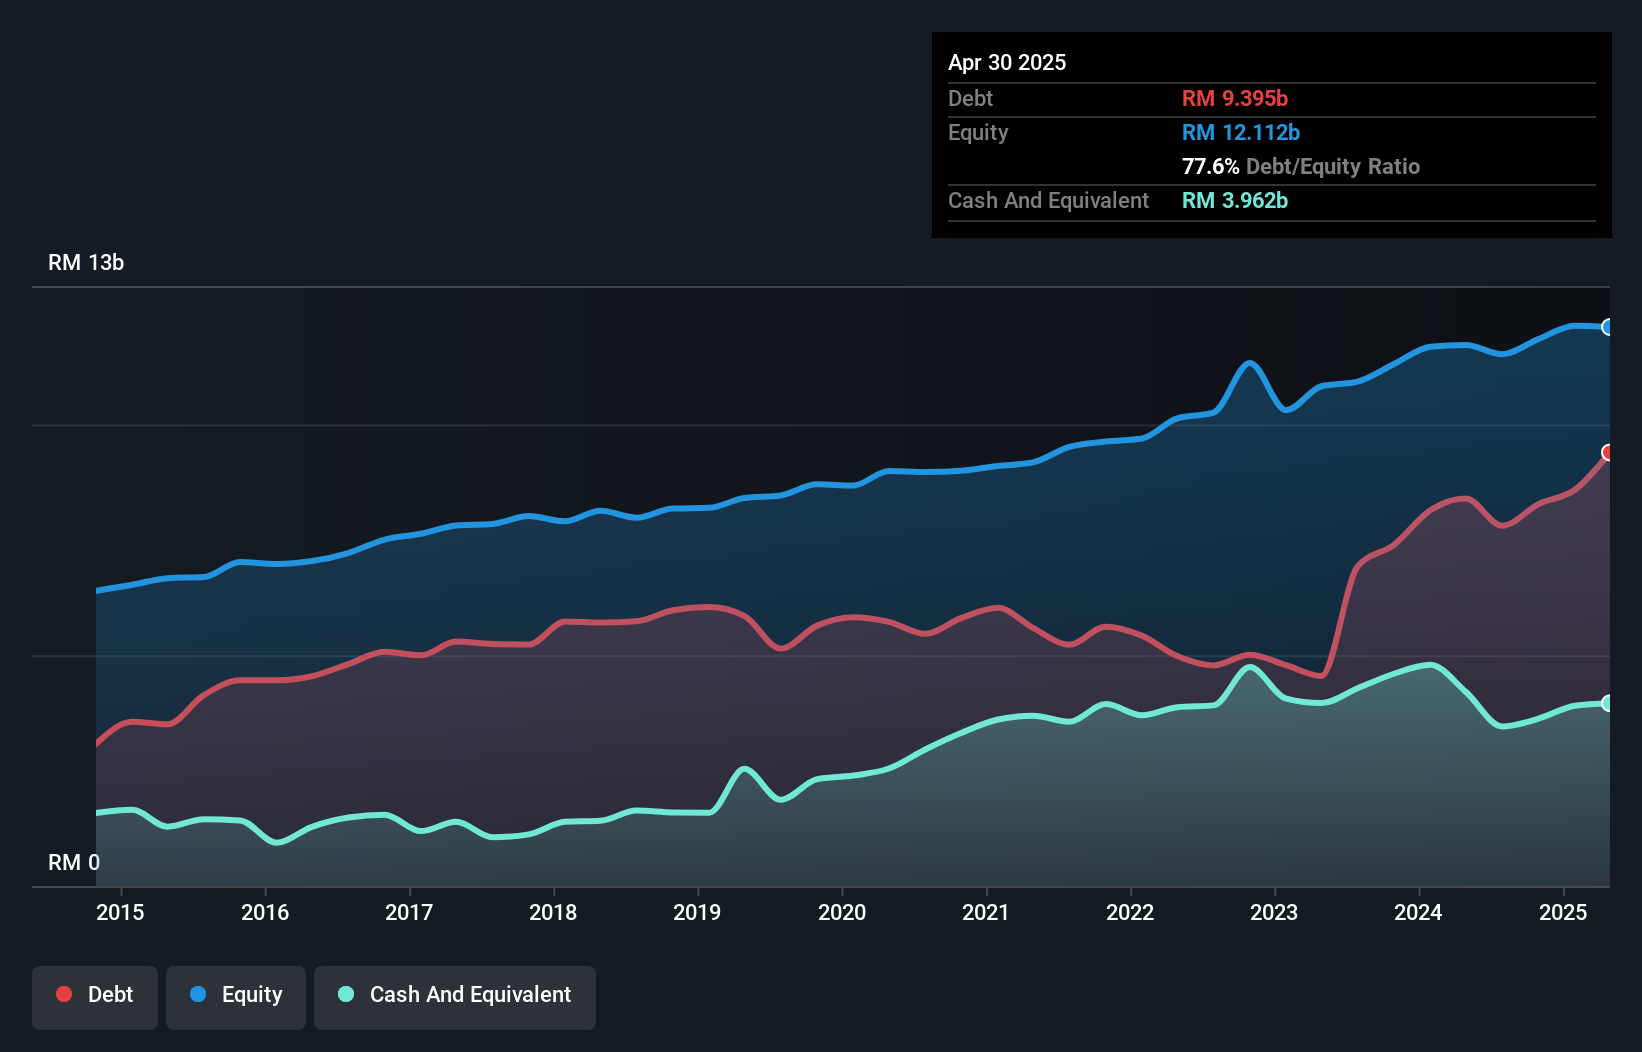This screenshot has width=1642, height=1052.
Task: Select the blue Equity endpoint marker on chart
Action: [x=1607, y=327]
